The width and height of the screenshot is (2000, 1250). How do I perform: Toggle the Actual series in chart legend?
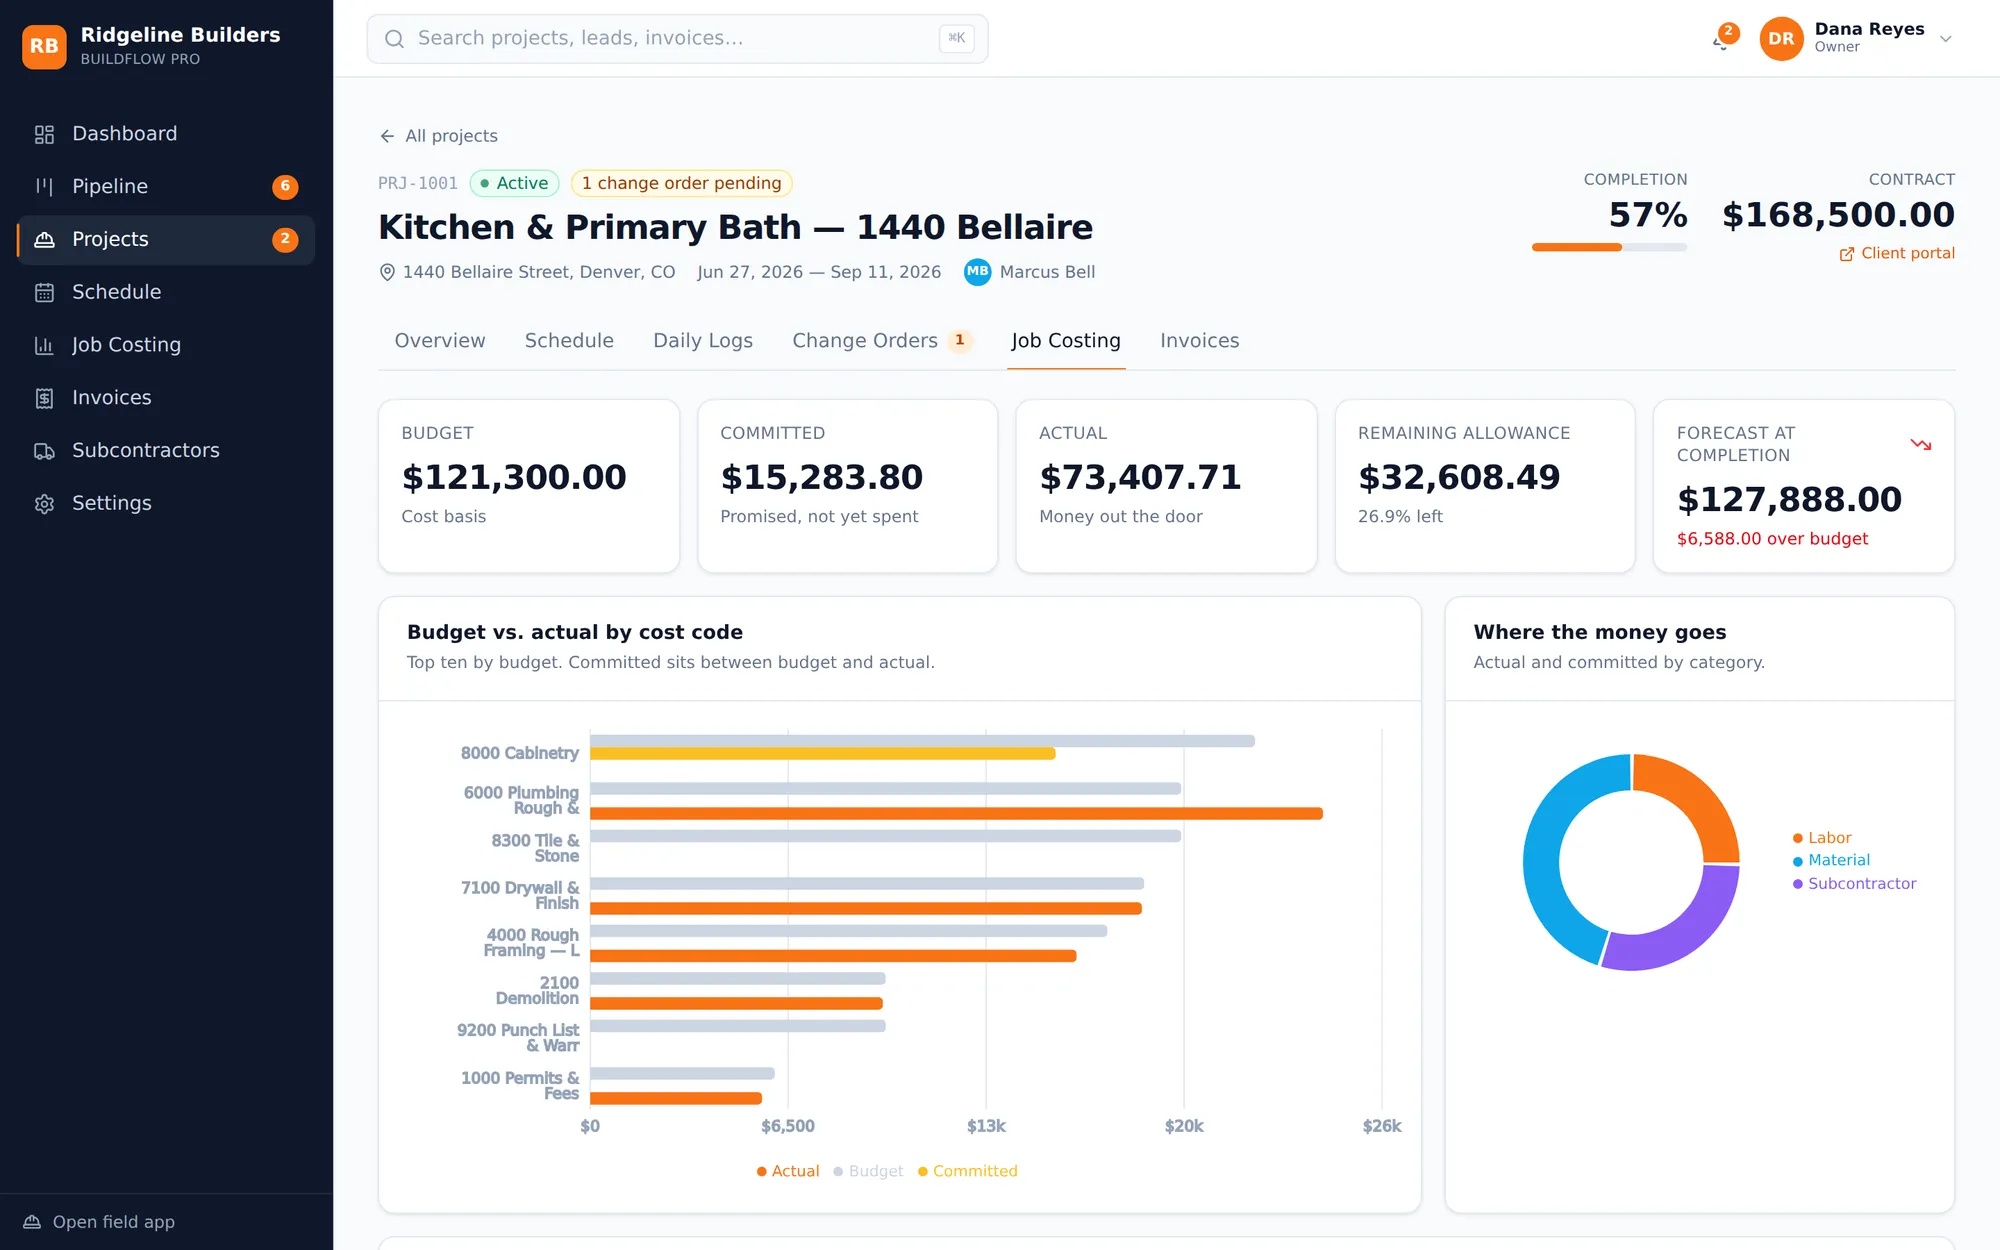click(x=788, y=1171)
